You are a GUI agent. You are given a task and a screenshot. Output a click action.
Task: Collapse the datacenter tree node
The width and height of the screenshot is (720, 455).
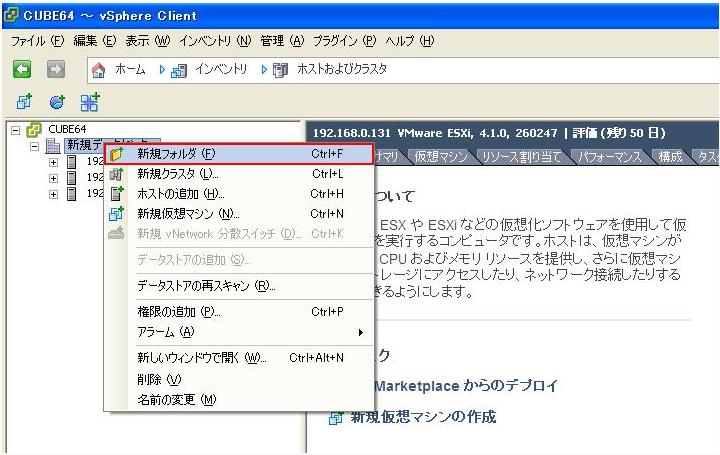(34, 147)
